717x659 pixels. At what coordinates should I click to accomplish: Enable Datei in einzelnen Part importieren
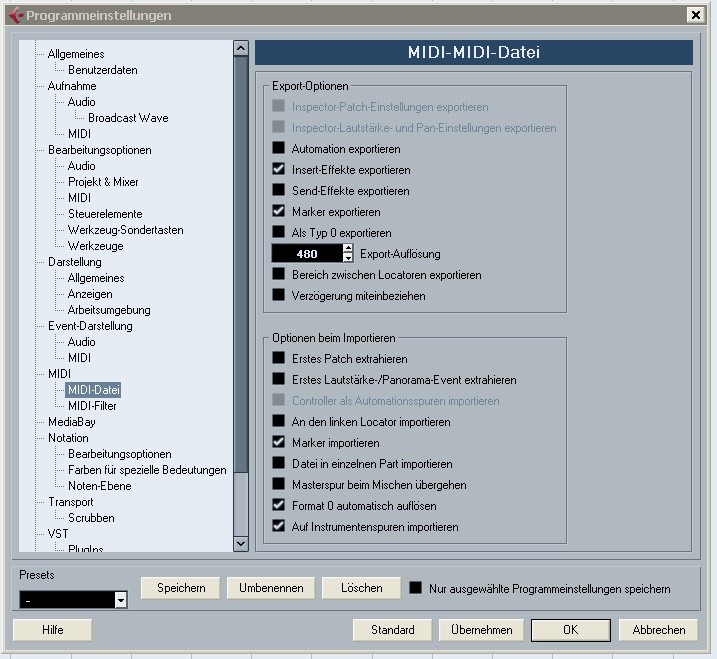(x=278, y=464)
